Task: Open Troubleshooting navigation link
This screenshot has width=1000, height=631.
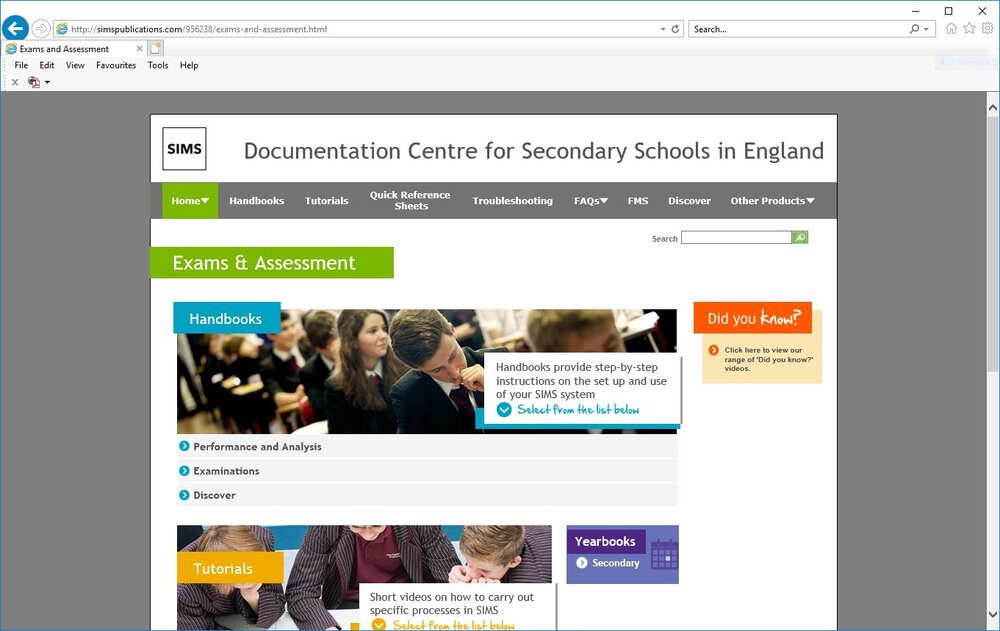Action: 512,200
